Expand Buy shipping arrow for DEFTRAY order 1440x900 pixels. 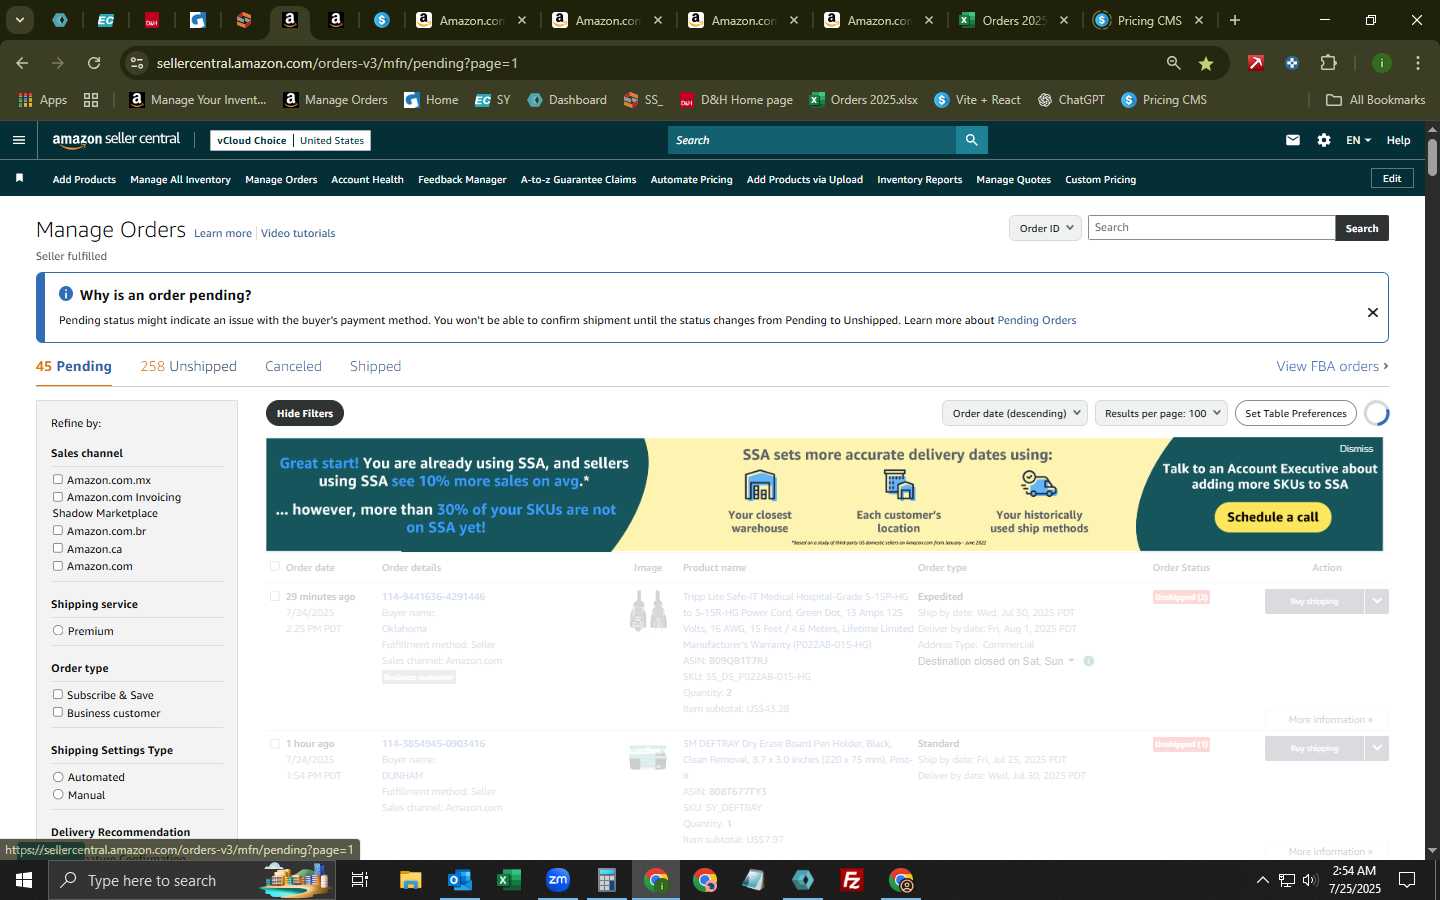click(x=1377, y=748)
